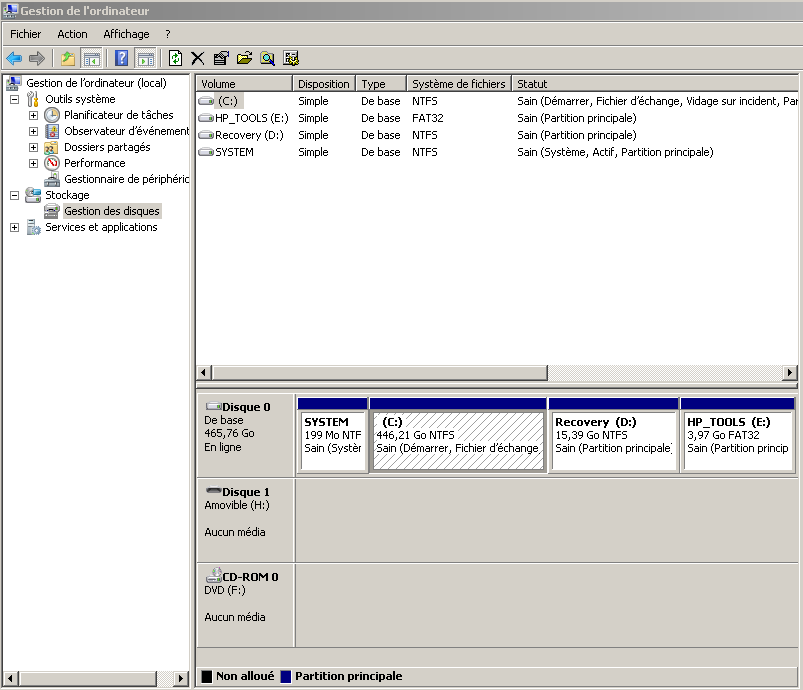Open the Action menu
The image size is (803, 690).
(72, 34)
